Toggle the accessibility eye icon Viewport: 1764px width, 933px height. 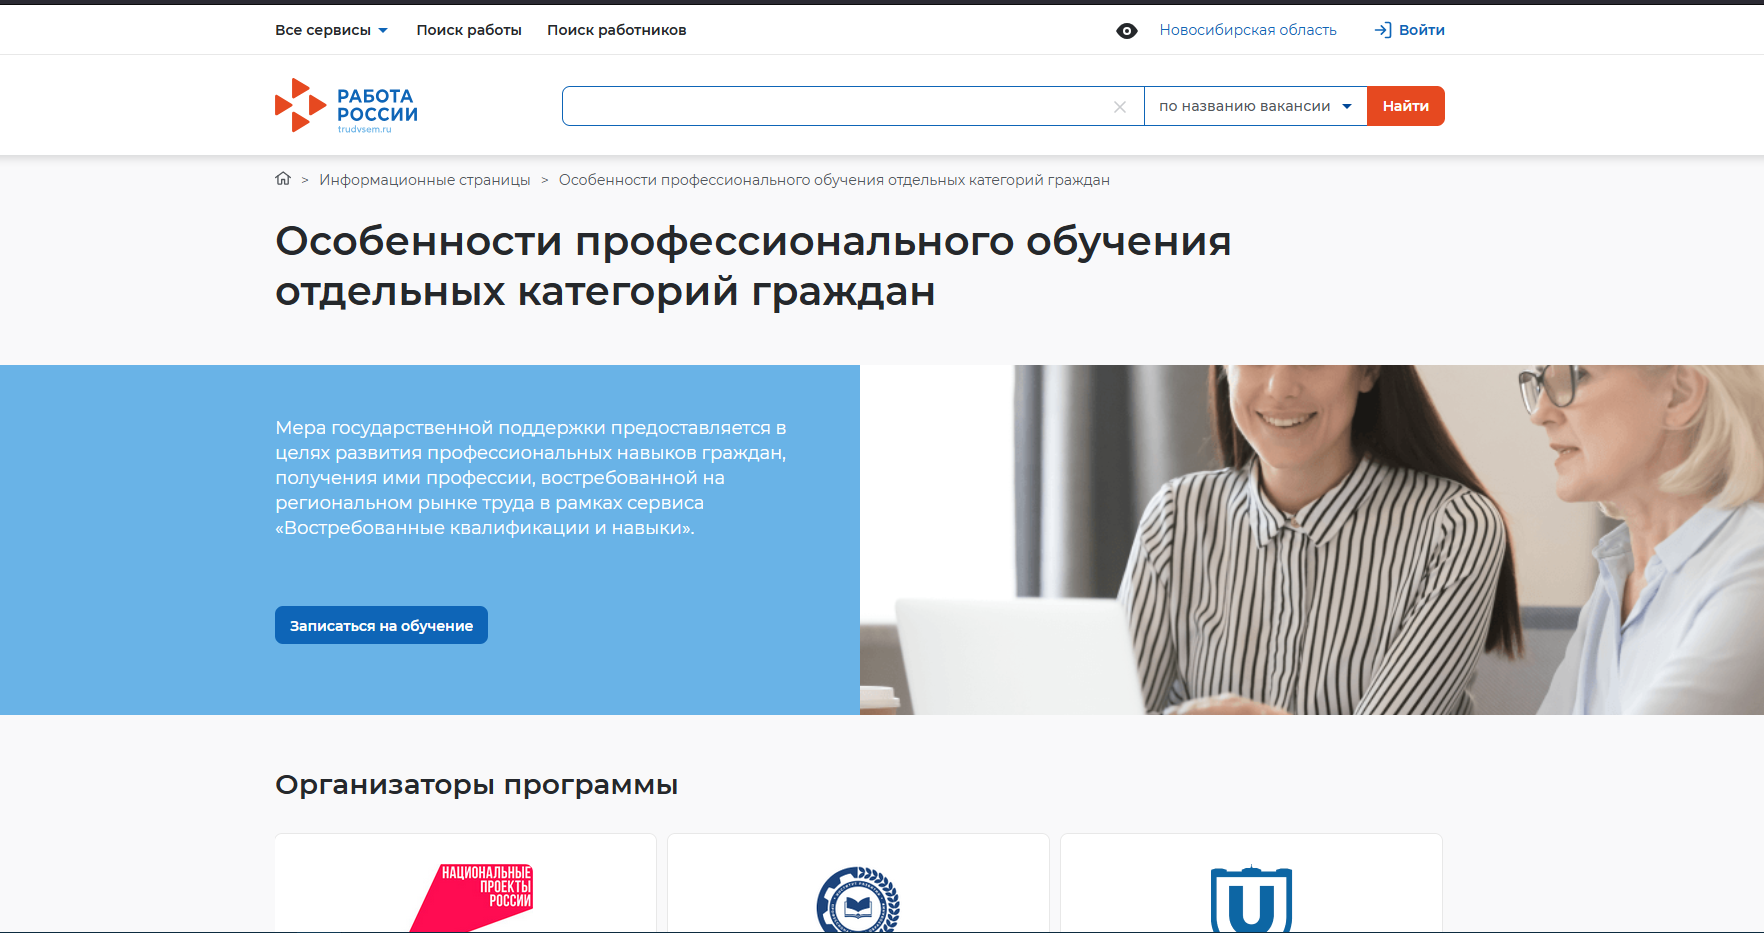[x=1126, y=31]
